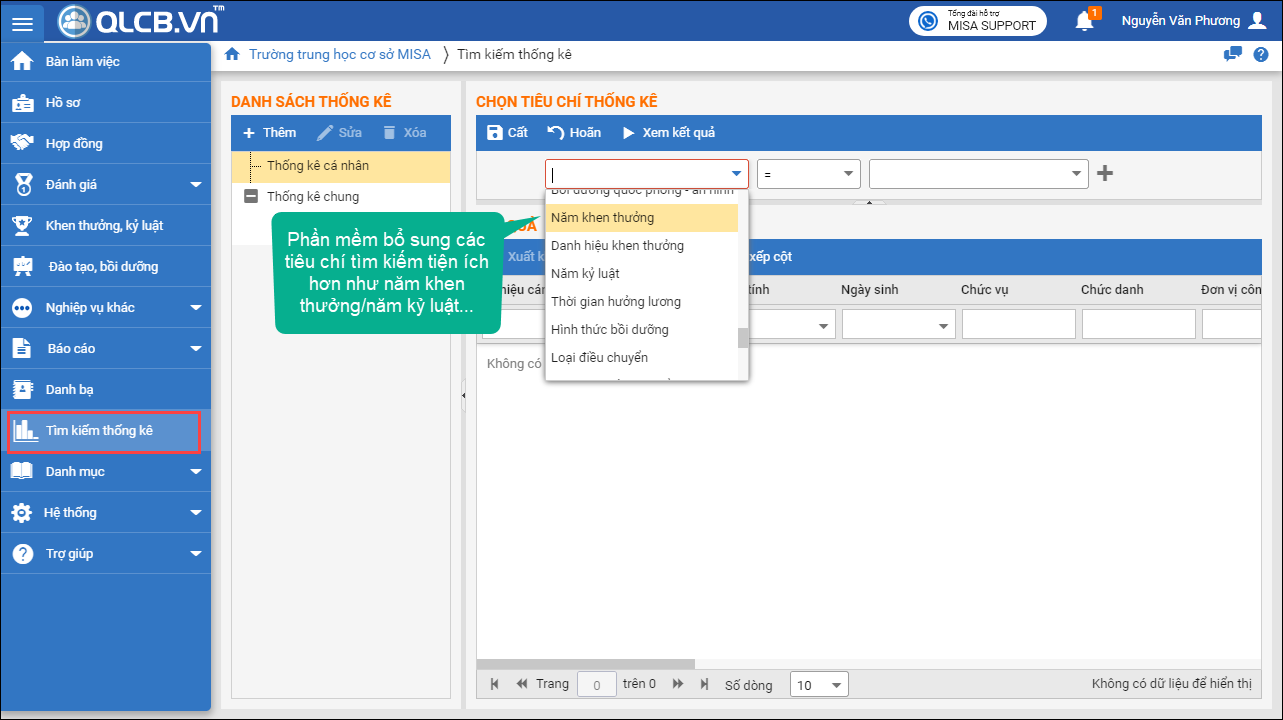Open the help question mark icon
The height and width of the screenshot is (720, 1283).
(x=1260, y=54)
